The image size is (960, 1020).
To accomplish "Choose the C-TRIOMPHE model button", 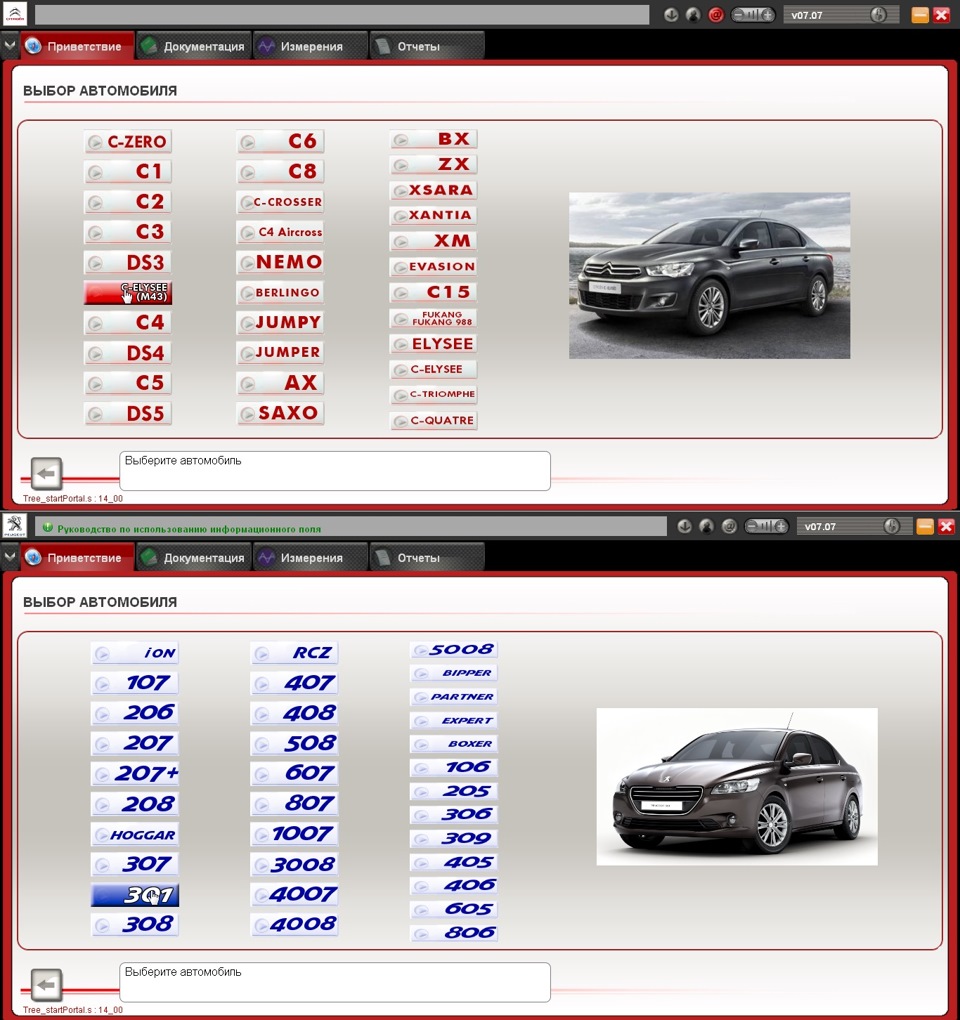I will (434, 394).
